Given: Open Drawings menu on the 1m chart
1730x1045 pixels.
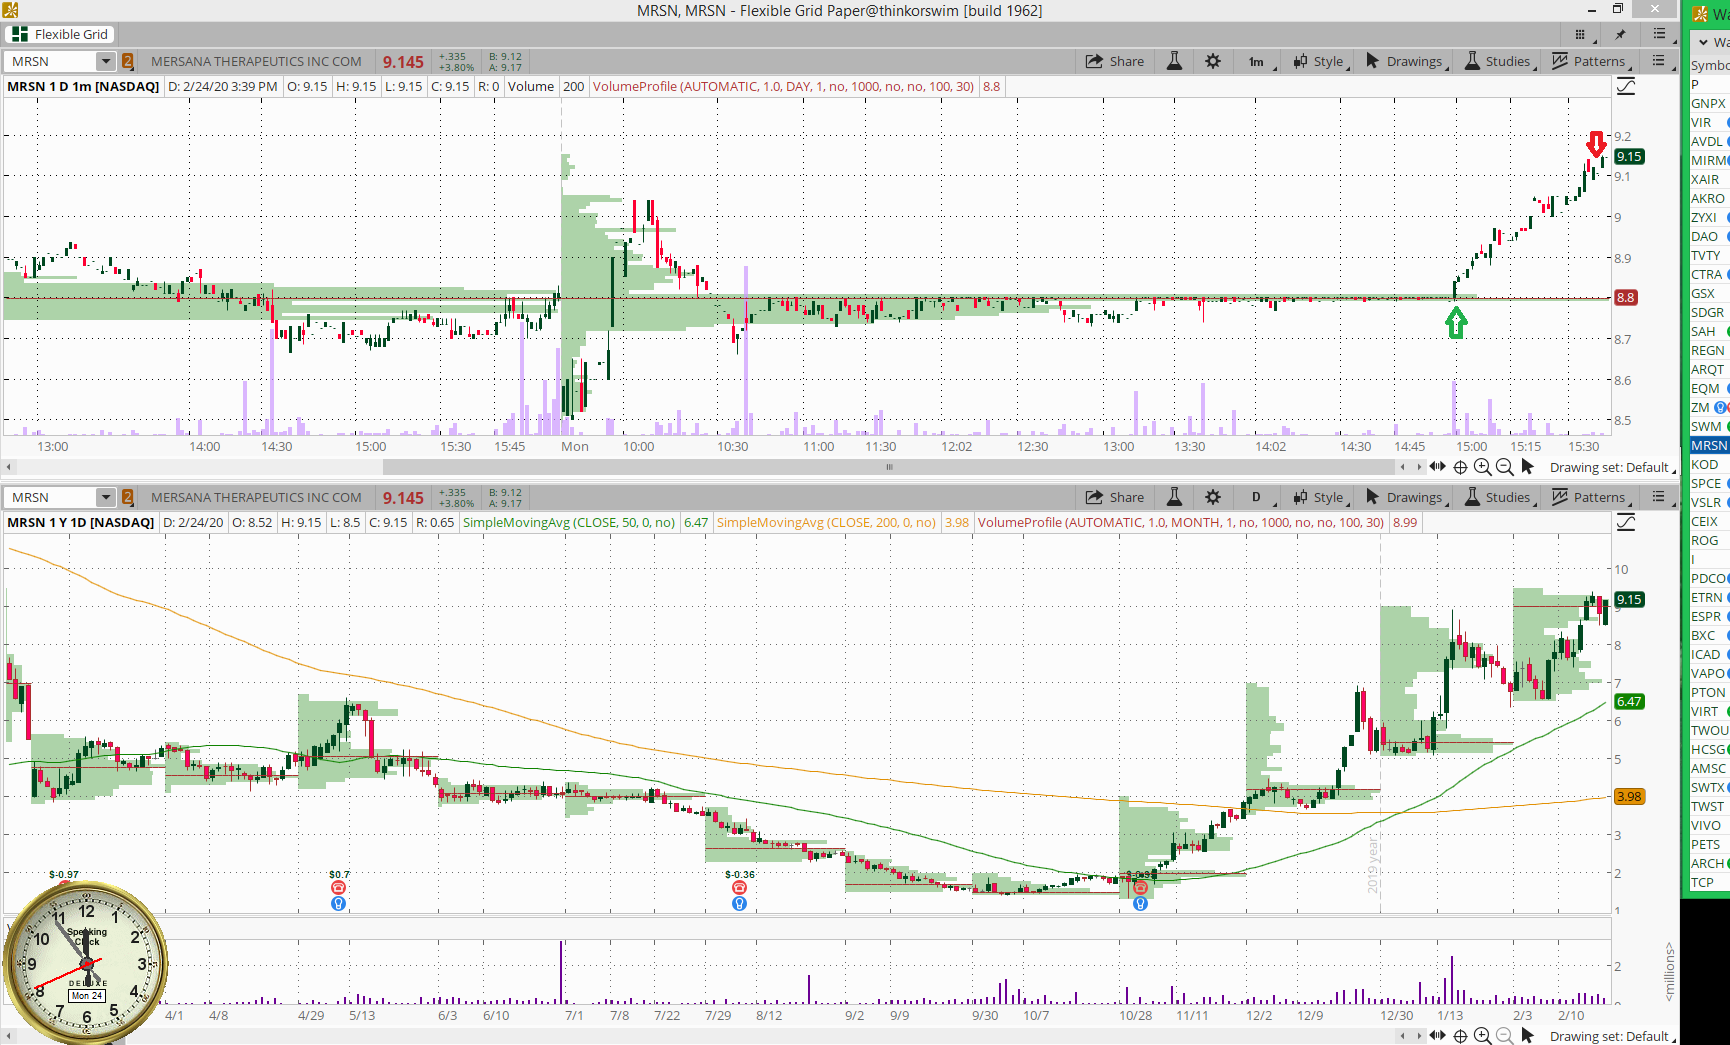Looking at the screenshot, I should [x=1405, y=61].
